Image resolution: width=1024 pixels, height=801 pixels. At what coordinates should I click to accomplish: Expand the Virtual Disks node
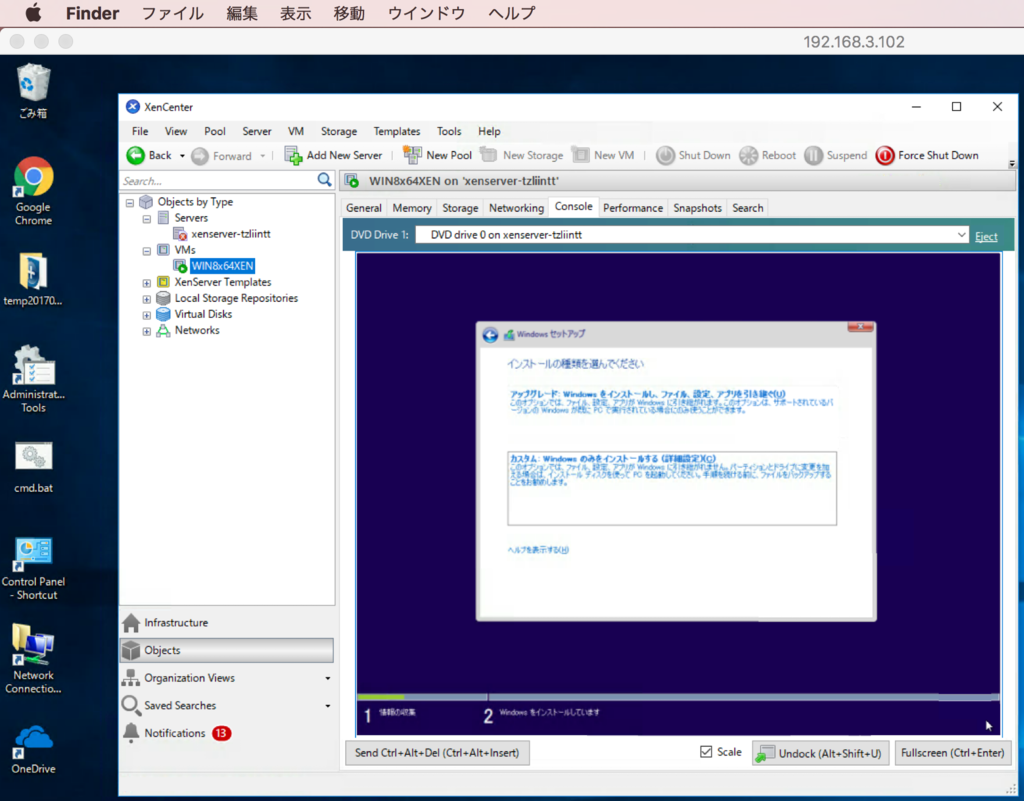click(x=147, y=315)
